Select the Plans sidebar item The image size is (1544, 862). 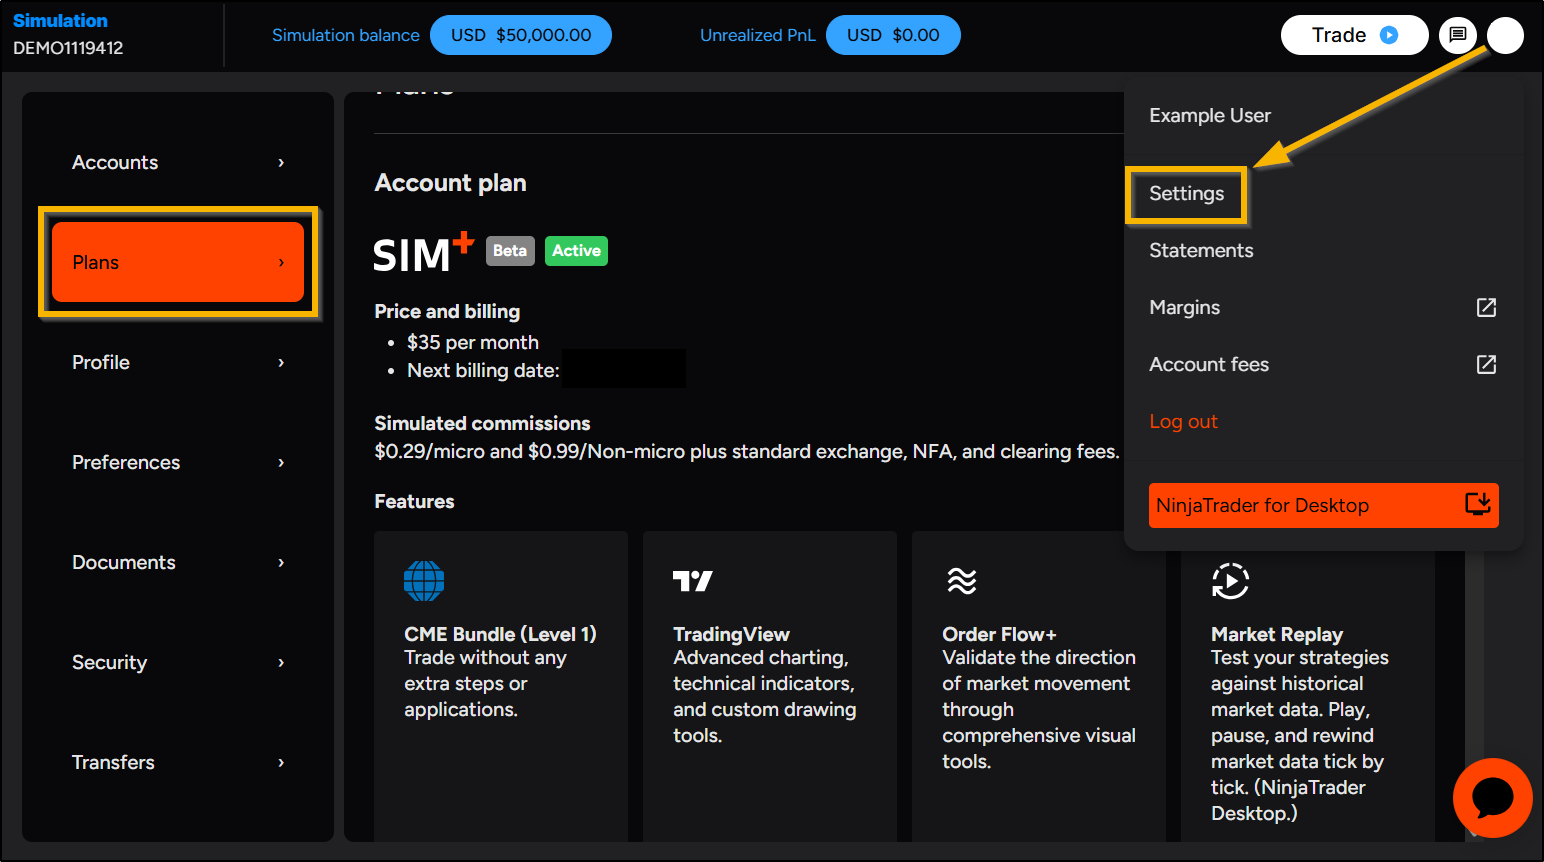click(x=178, y=262)
